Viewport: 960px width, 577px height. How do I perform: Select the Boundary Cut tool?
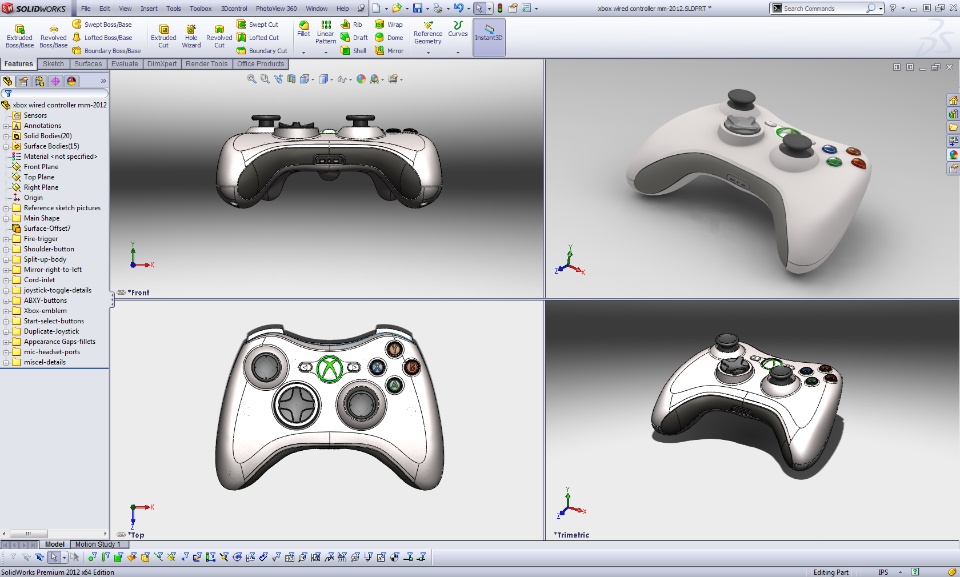pyautogui.click(x=262, y=50)
